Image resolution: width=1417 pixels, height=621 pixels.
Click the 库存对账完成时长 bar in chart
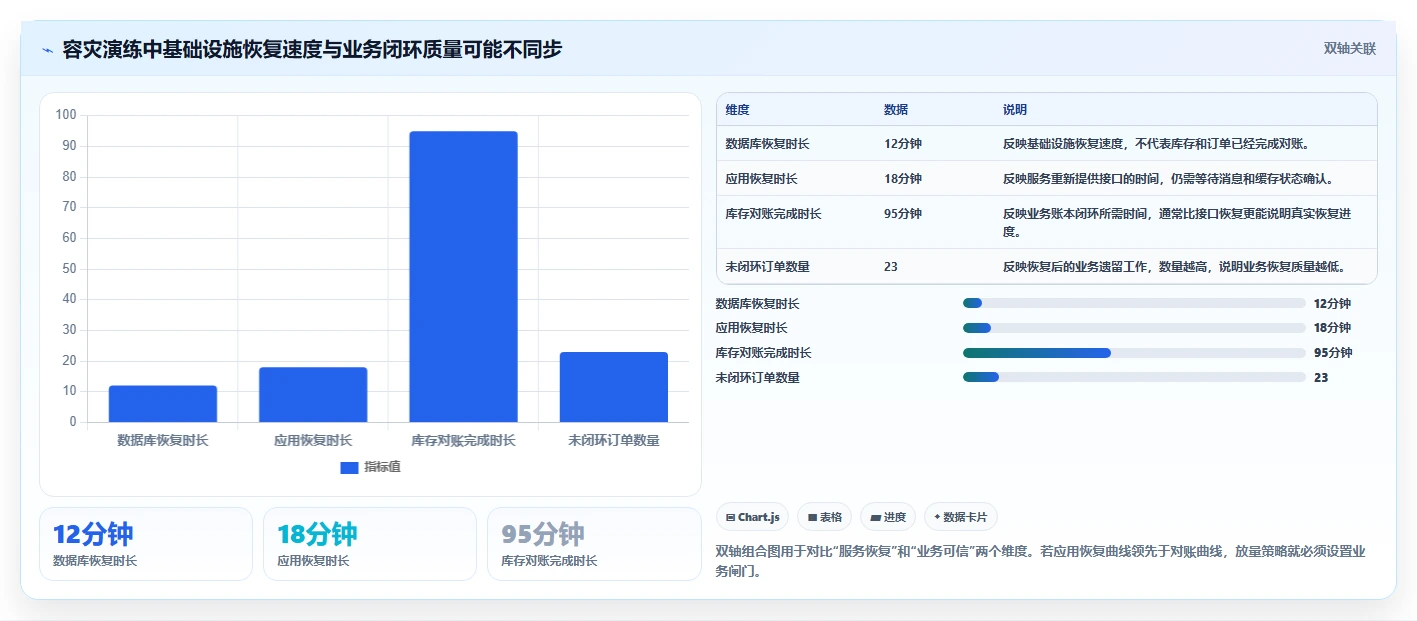pyautogui.click(x=463, y=277)
